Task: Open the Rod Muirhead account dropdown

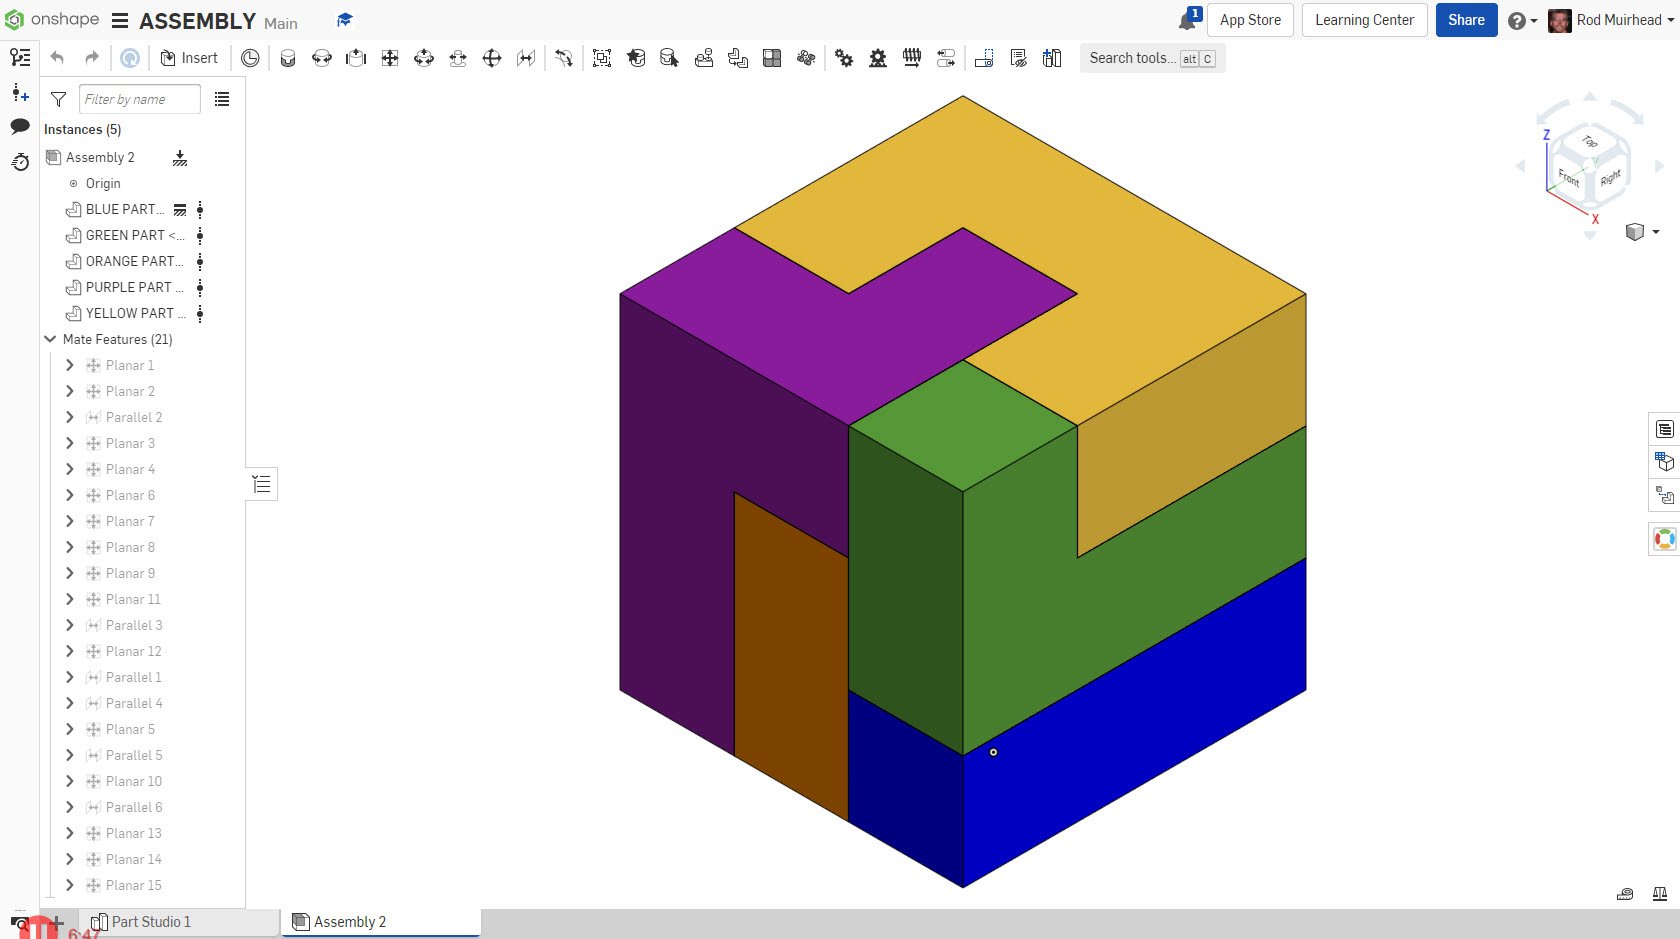Action: click(x=1611, y=20)
